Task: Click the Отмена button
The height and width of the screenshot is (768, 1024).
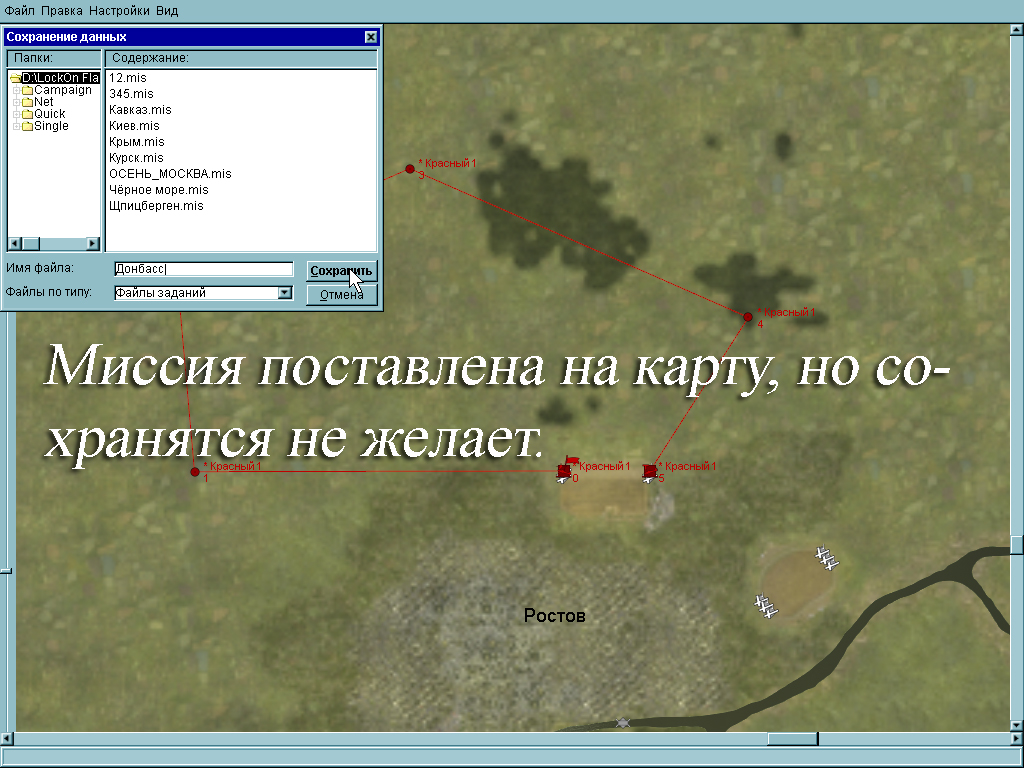Action: 342,295
